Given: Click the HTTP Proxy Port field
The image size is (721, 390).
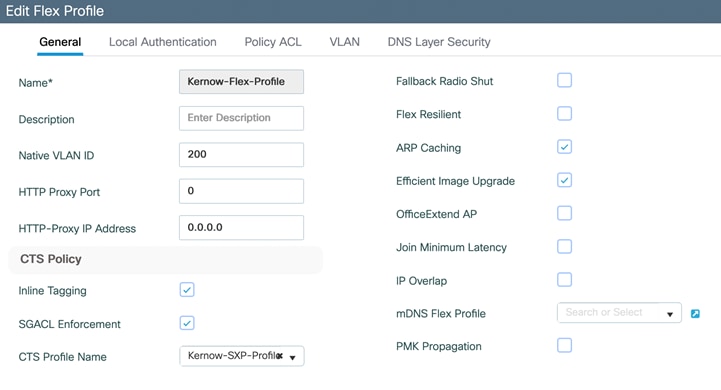Looking at the screenshot, I should click(x=241, y=191).
